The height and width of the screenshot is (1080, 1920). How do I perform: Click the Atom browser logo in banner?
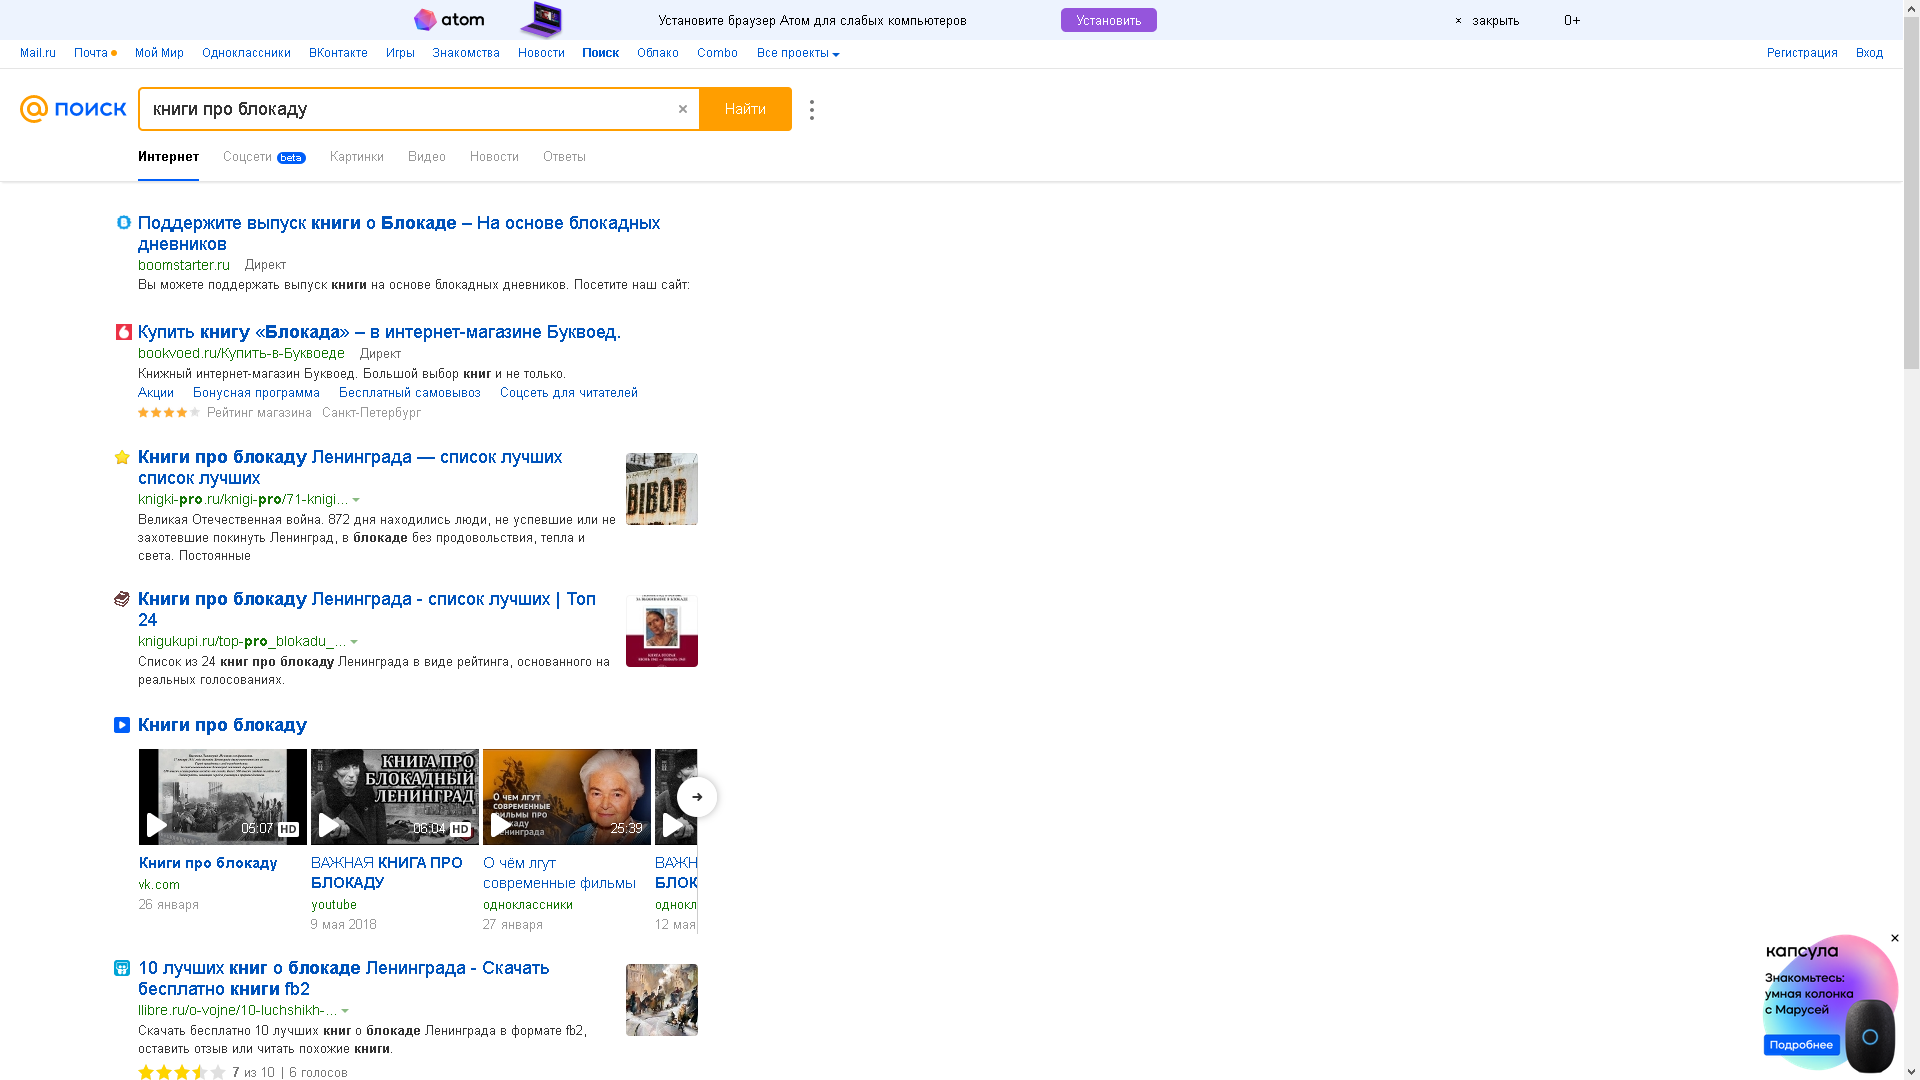(x=449, y=20)
